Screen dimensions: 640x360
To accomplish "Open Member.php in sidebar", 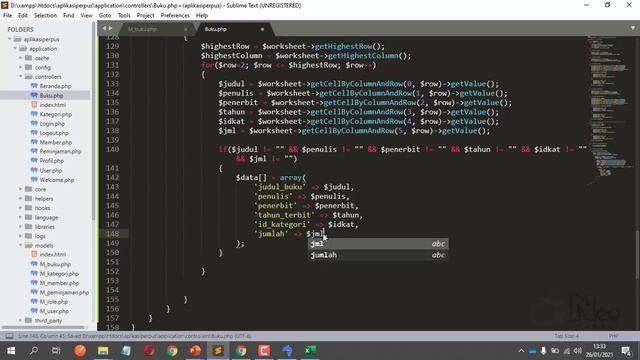I will 56,142.
